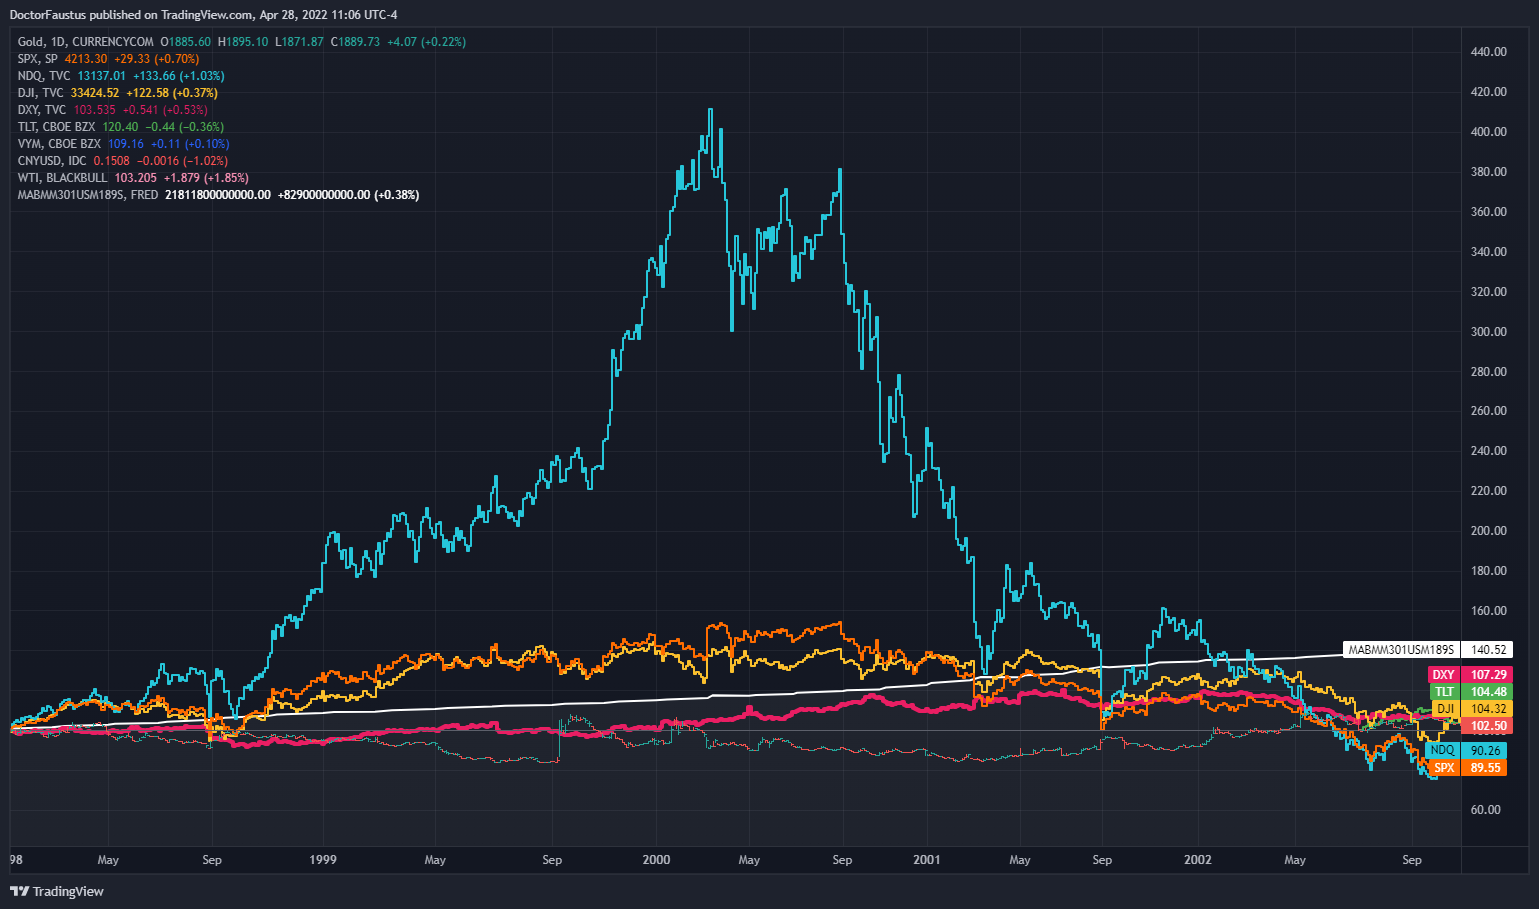Select the Gold, 1D, CURRENCYCOM legend row
This screenshot has height=909, width=1539.
tap(242, 42)
